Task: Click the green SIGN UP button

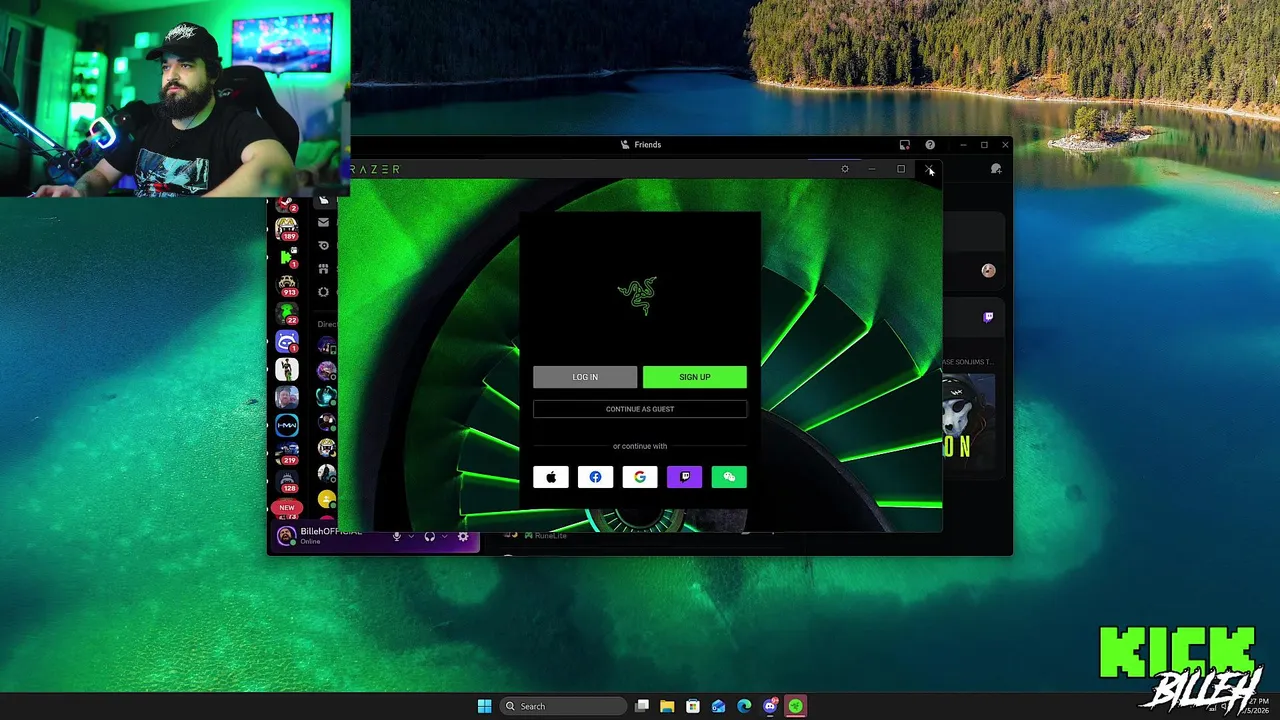Action: click(694, 377)
